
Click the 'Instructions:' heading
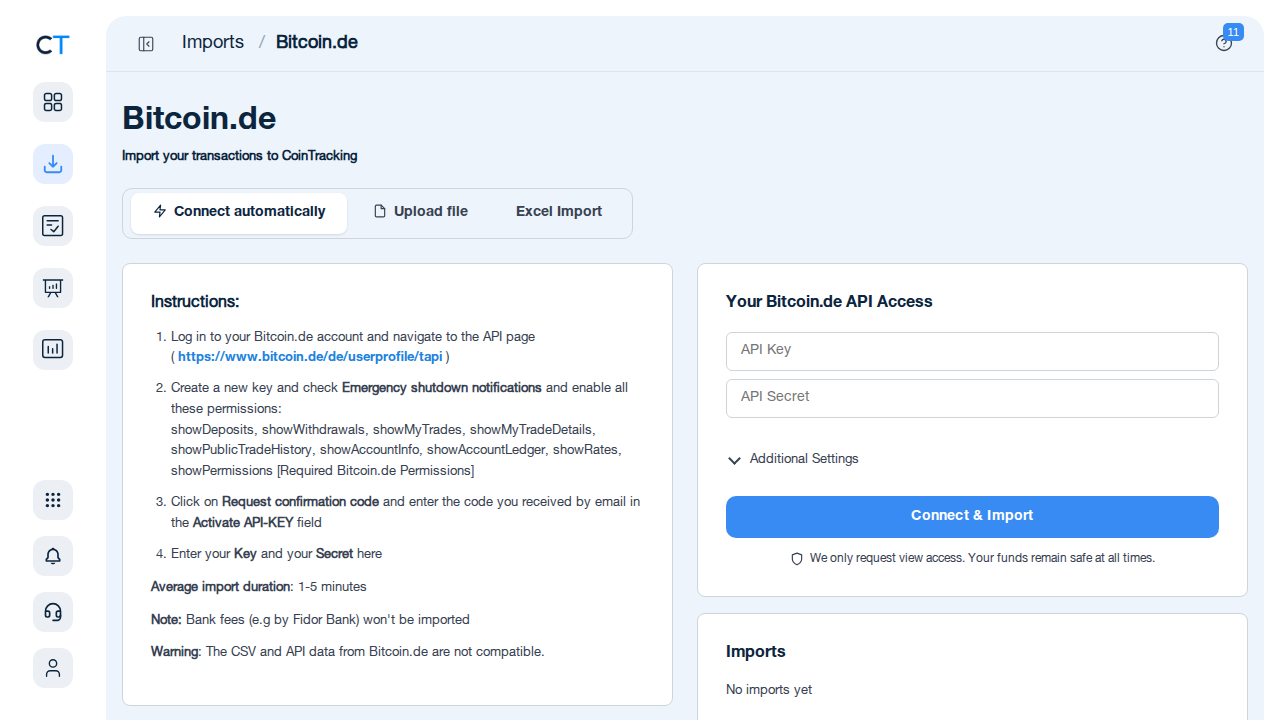[195, 302]
